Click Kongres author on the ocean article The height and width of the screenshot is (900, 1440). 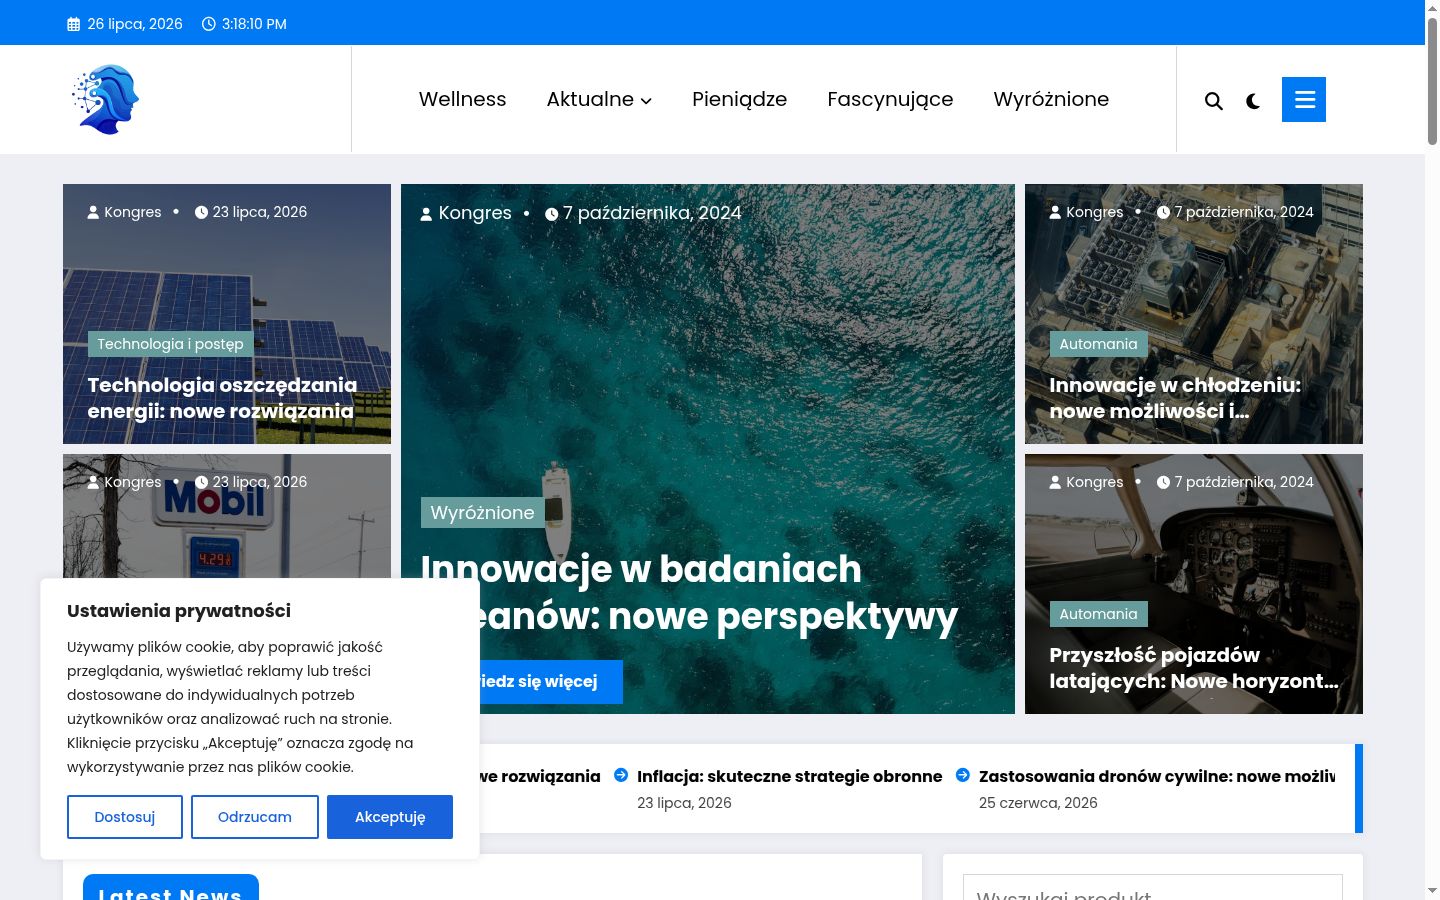pyautogui.click(x=475, y=213)
